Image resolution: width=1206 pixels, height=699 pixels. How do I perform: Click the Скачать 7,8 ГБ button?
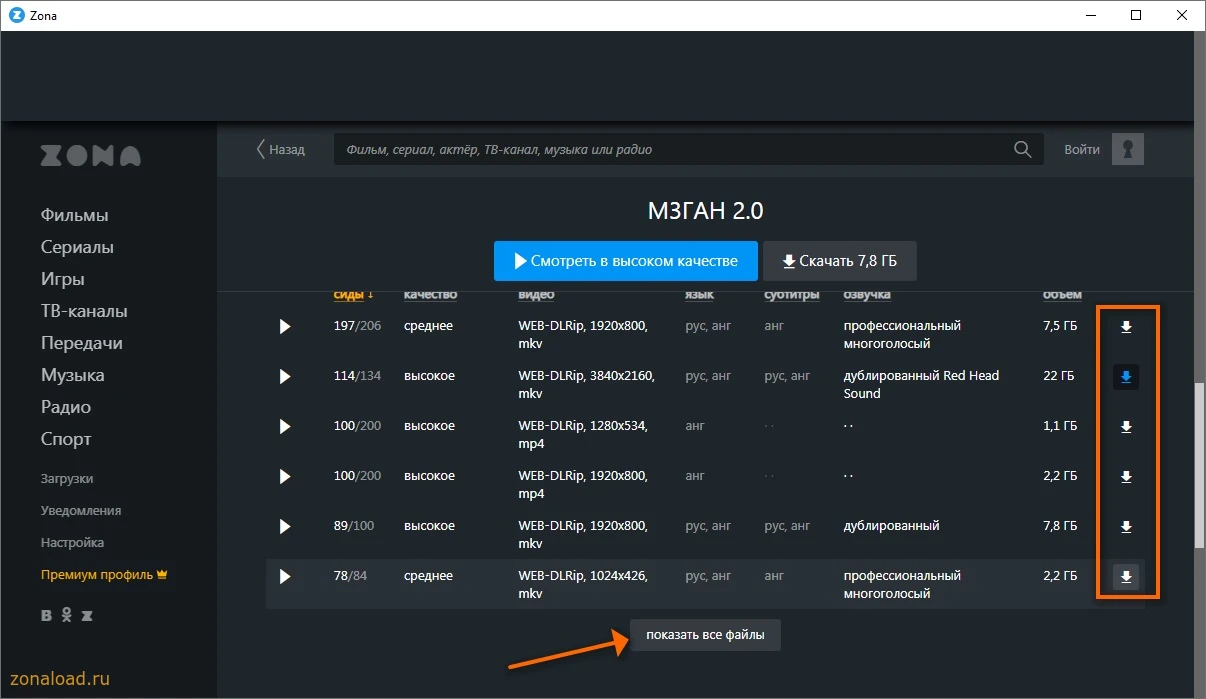840,261
